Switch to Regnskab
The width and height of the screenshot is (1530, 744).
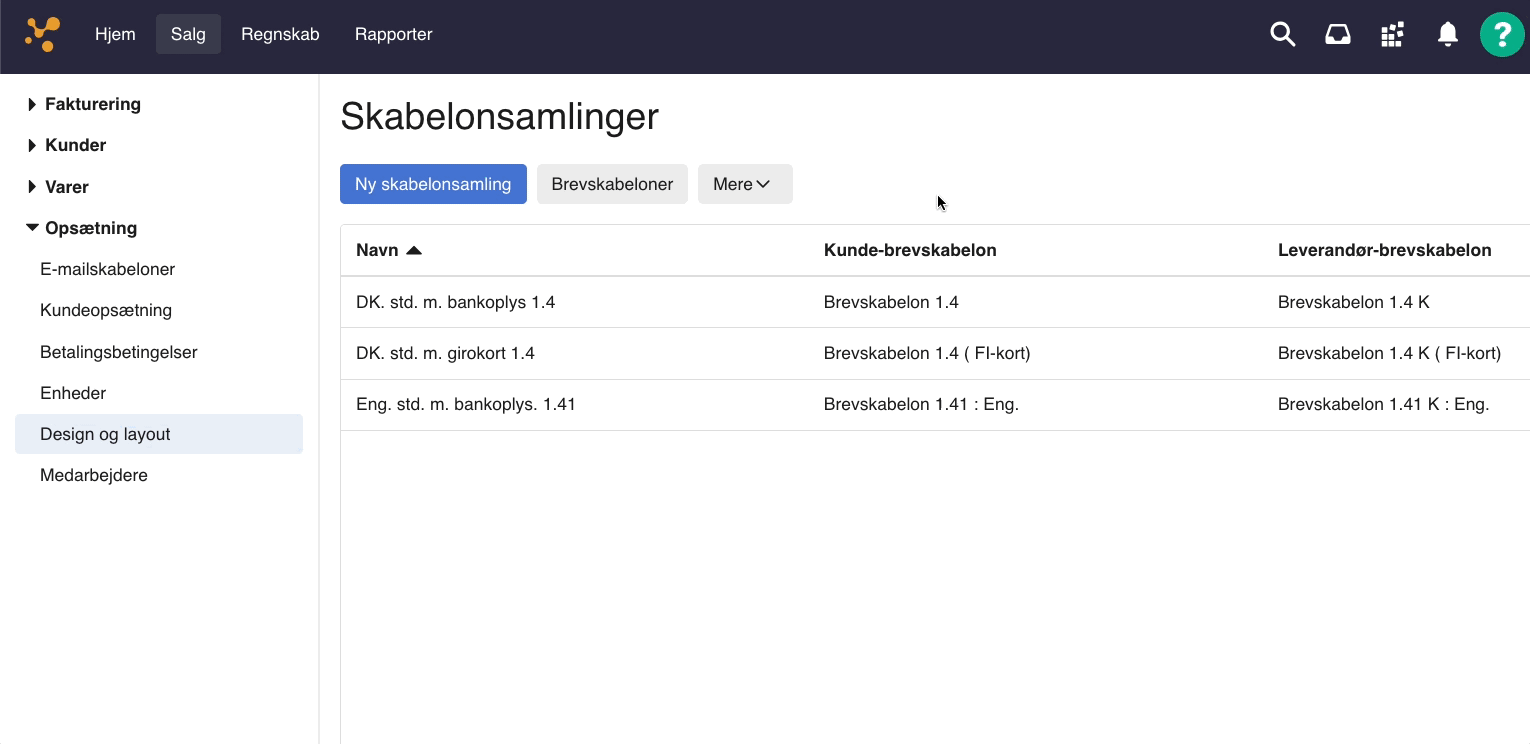(280, 34)
